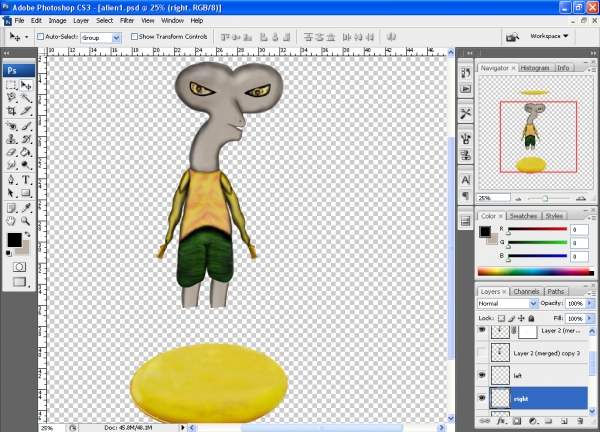Switch to the Histogram tab
Viewport: 600px width, 432px height.
point(535,68)
